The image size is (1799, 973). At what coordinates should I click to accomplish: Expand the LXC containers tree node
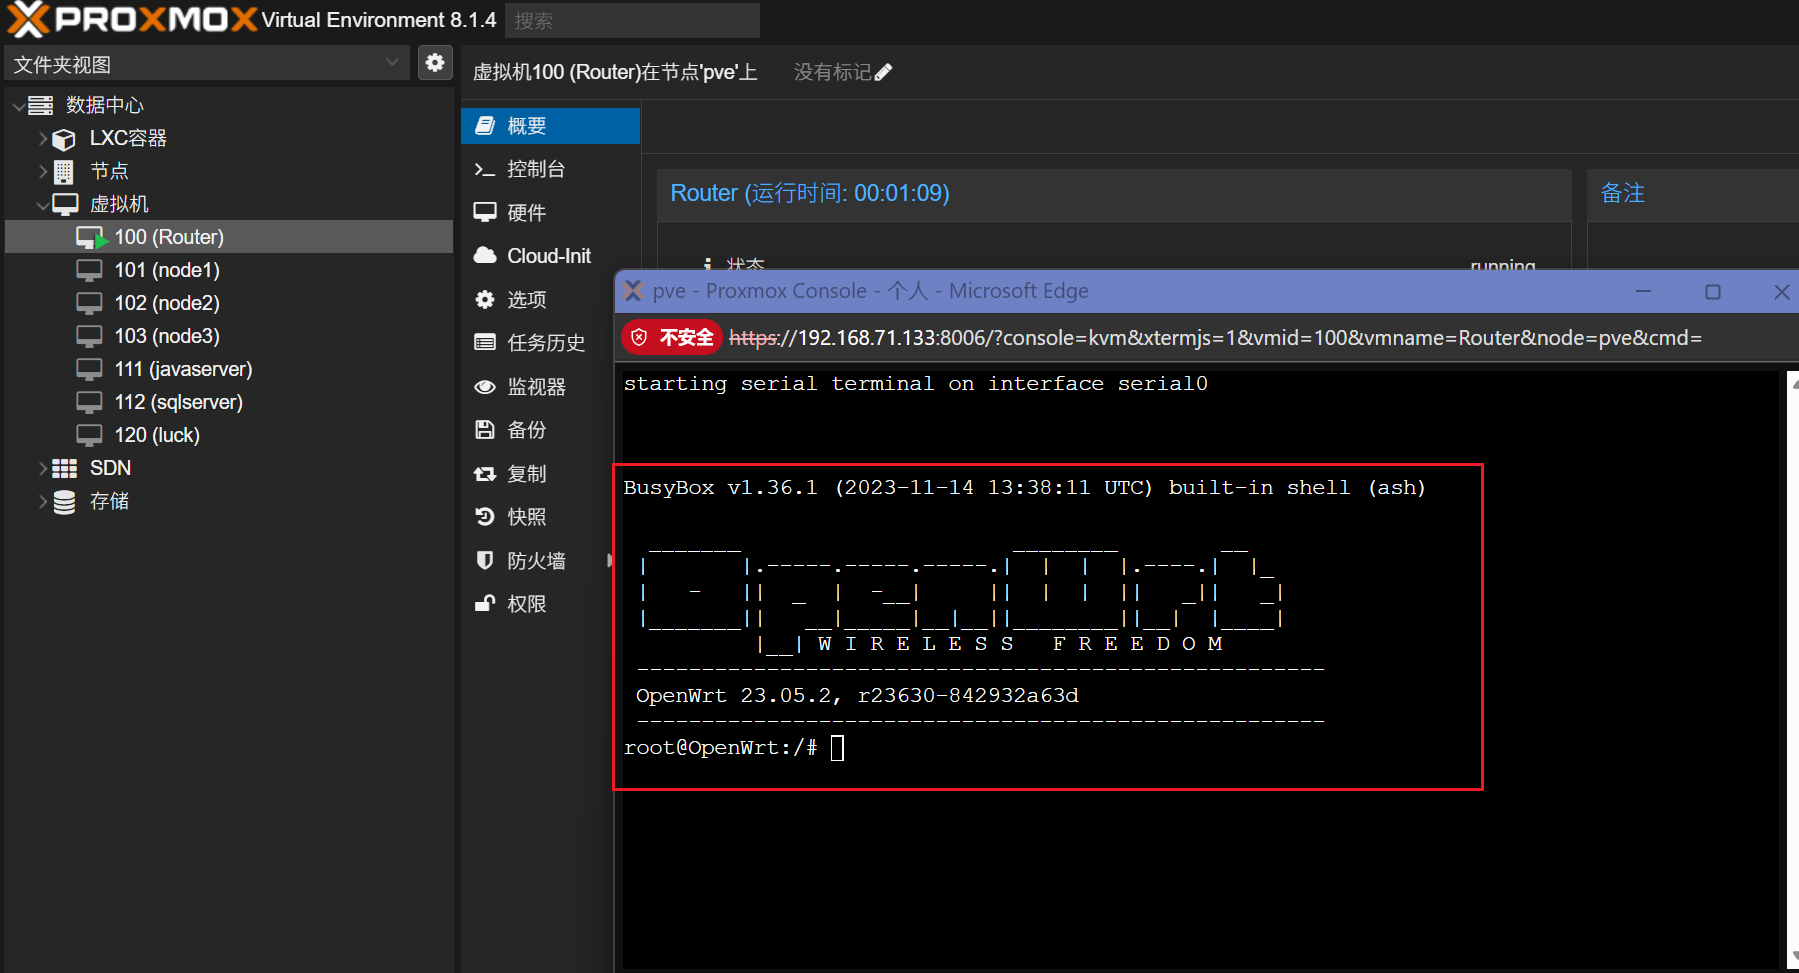pos(43,138)
